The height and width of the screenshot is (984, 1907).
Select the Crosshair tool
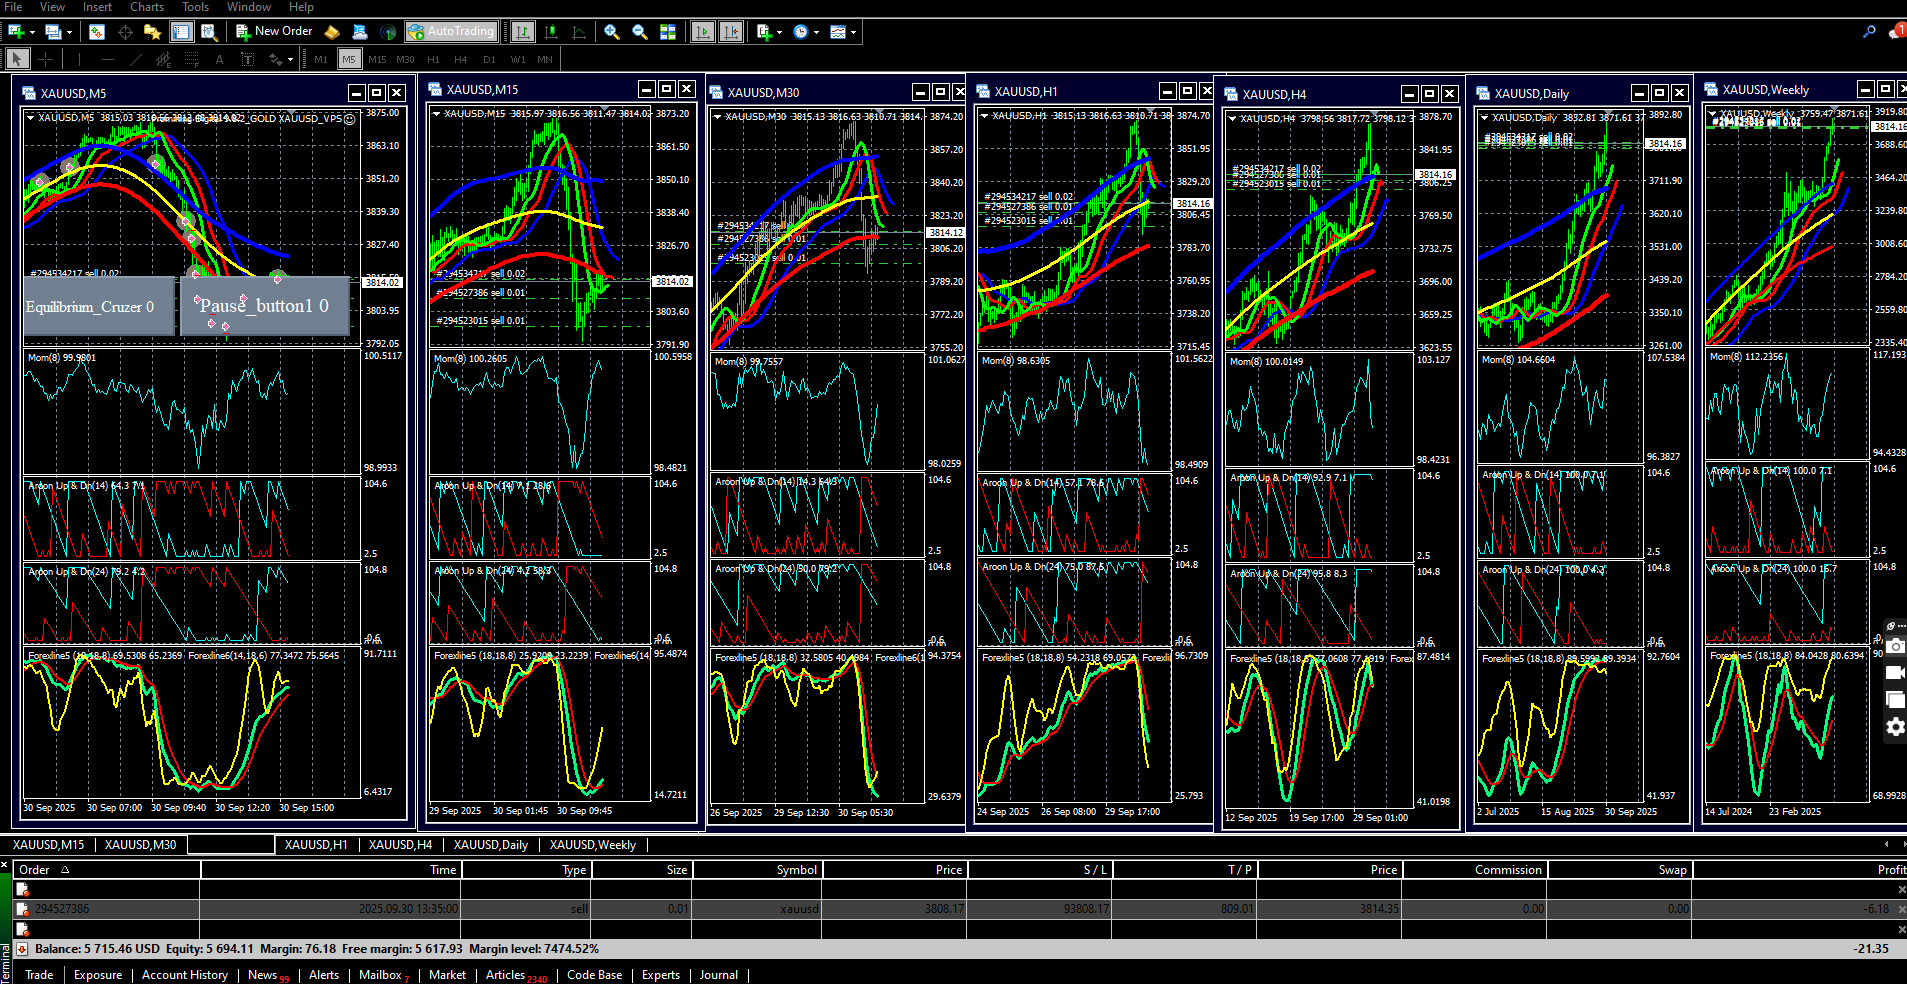[x=45, y=59]
